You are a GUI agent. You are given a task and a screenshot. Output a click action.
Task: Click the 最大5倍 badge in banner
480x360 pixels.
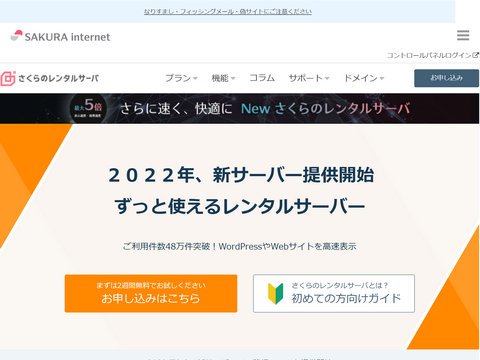click(x=88, y=108)
